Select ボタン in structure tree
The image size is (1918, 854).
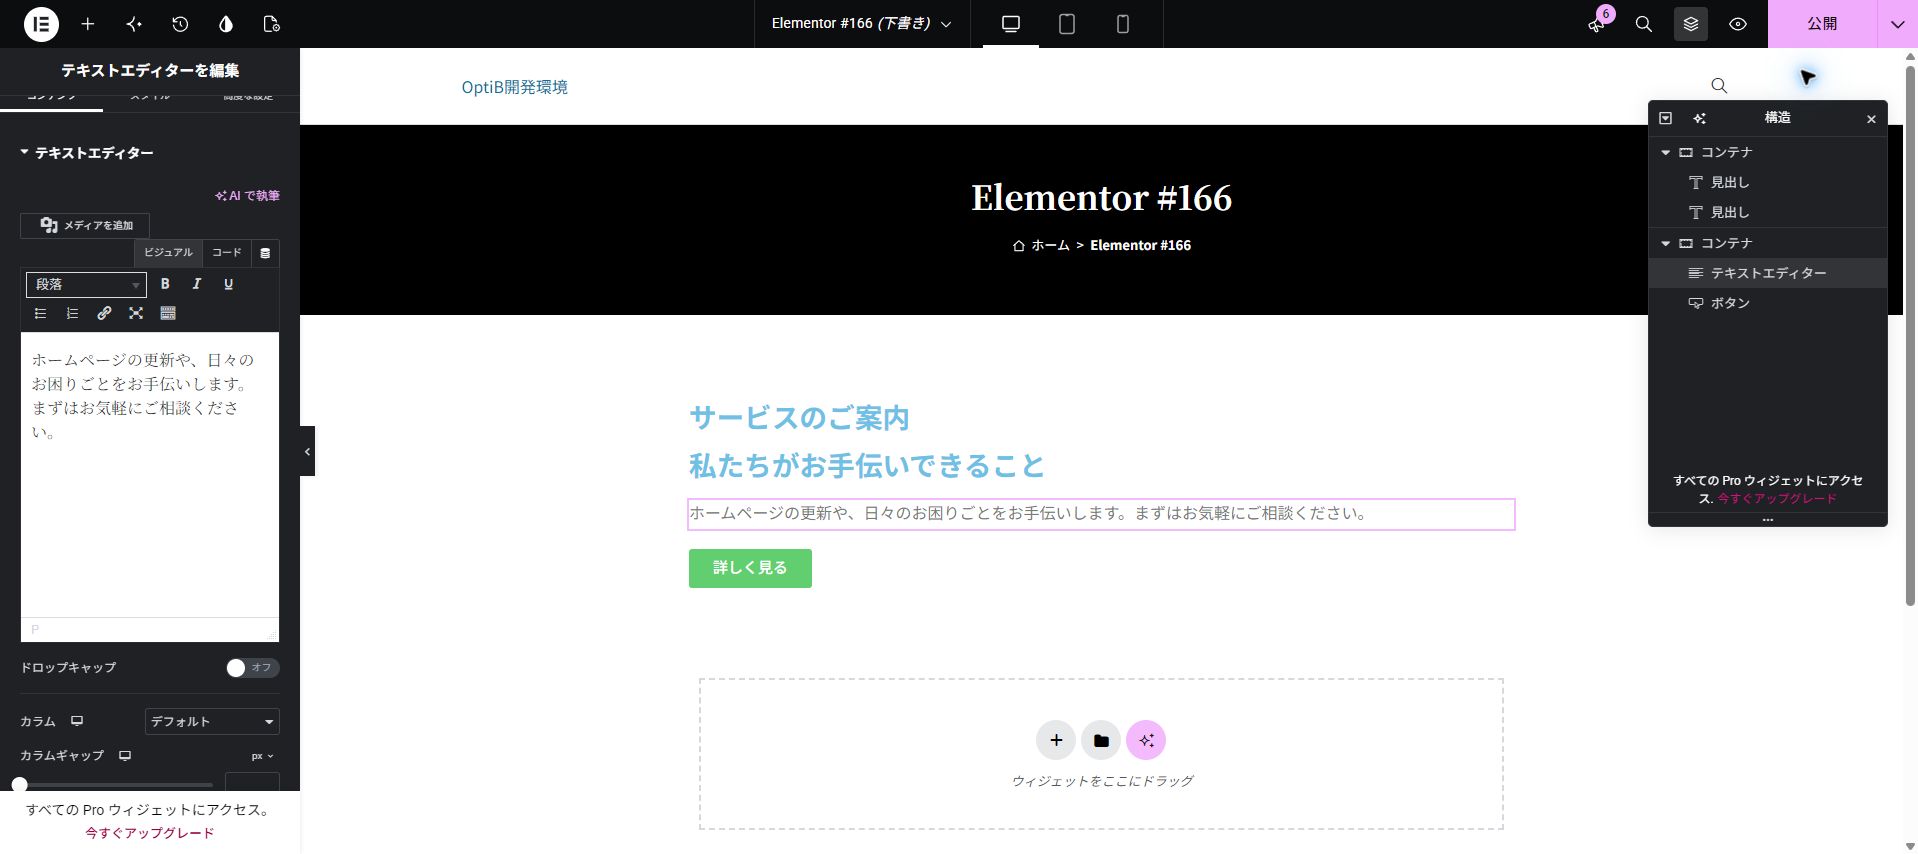tap(1767, 303)
